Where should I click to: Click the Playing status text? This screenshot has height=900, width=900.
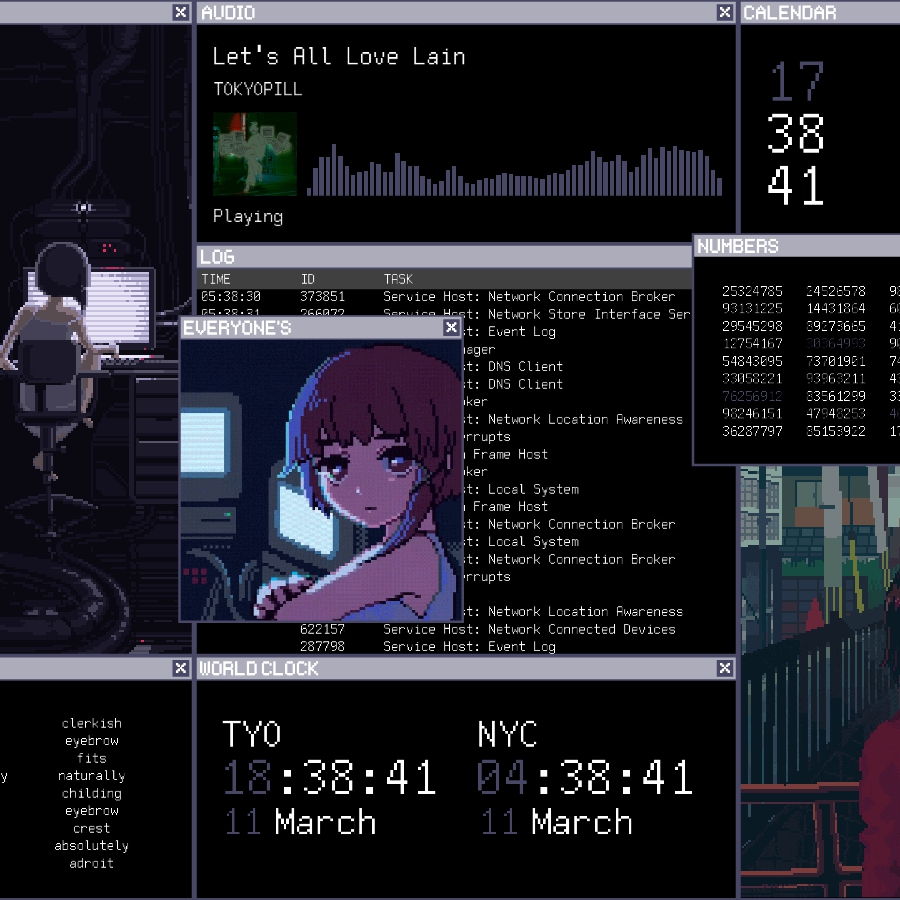tap(248, 216)
